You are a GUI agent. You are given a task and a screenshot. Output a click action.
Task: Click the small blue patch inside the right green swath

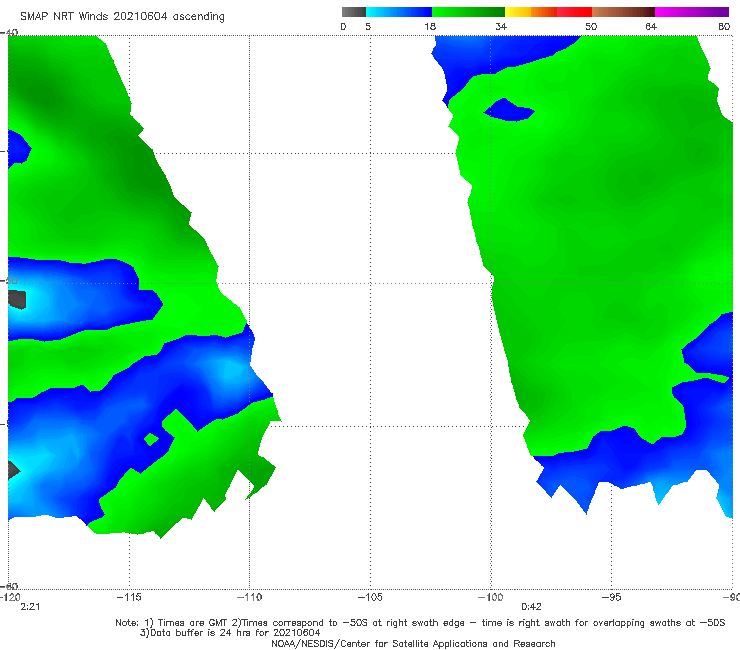509,110
